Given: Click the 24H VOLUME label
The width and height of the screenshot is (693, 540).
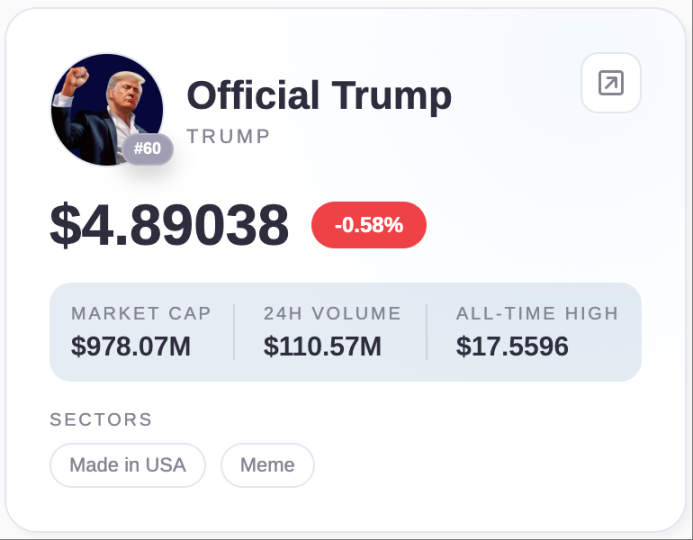Looking at the screenshot, I should coord(332,313).
